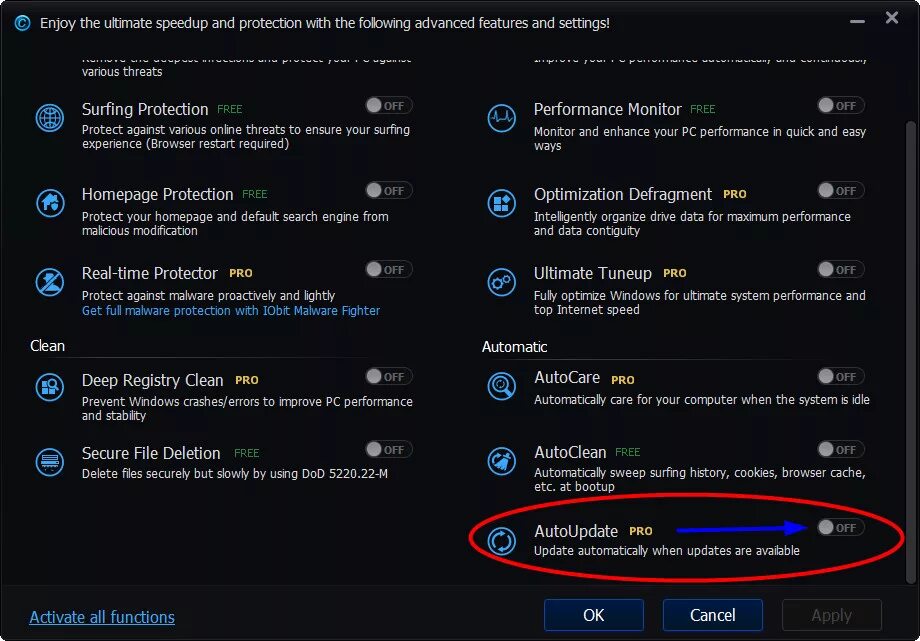Click the AutoCare magnifier icon
The width and height of the screenshot is (920, 641).
502,386
